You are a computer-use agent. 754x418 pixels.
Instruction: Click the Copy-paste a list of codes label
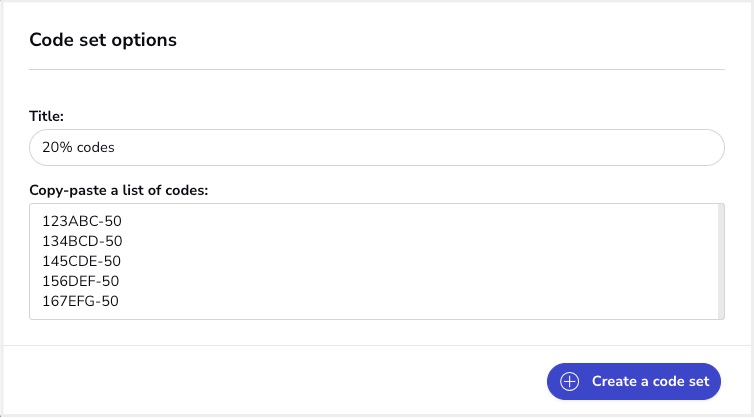(x=119, y=190)
